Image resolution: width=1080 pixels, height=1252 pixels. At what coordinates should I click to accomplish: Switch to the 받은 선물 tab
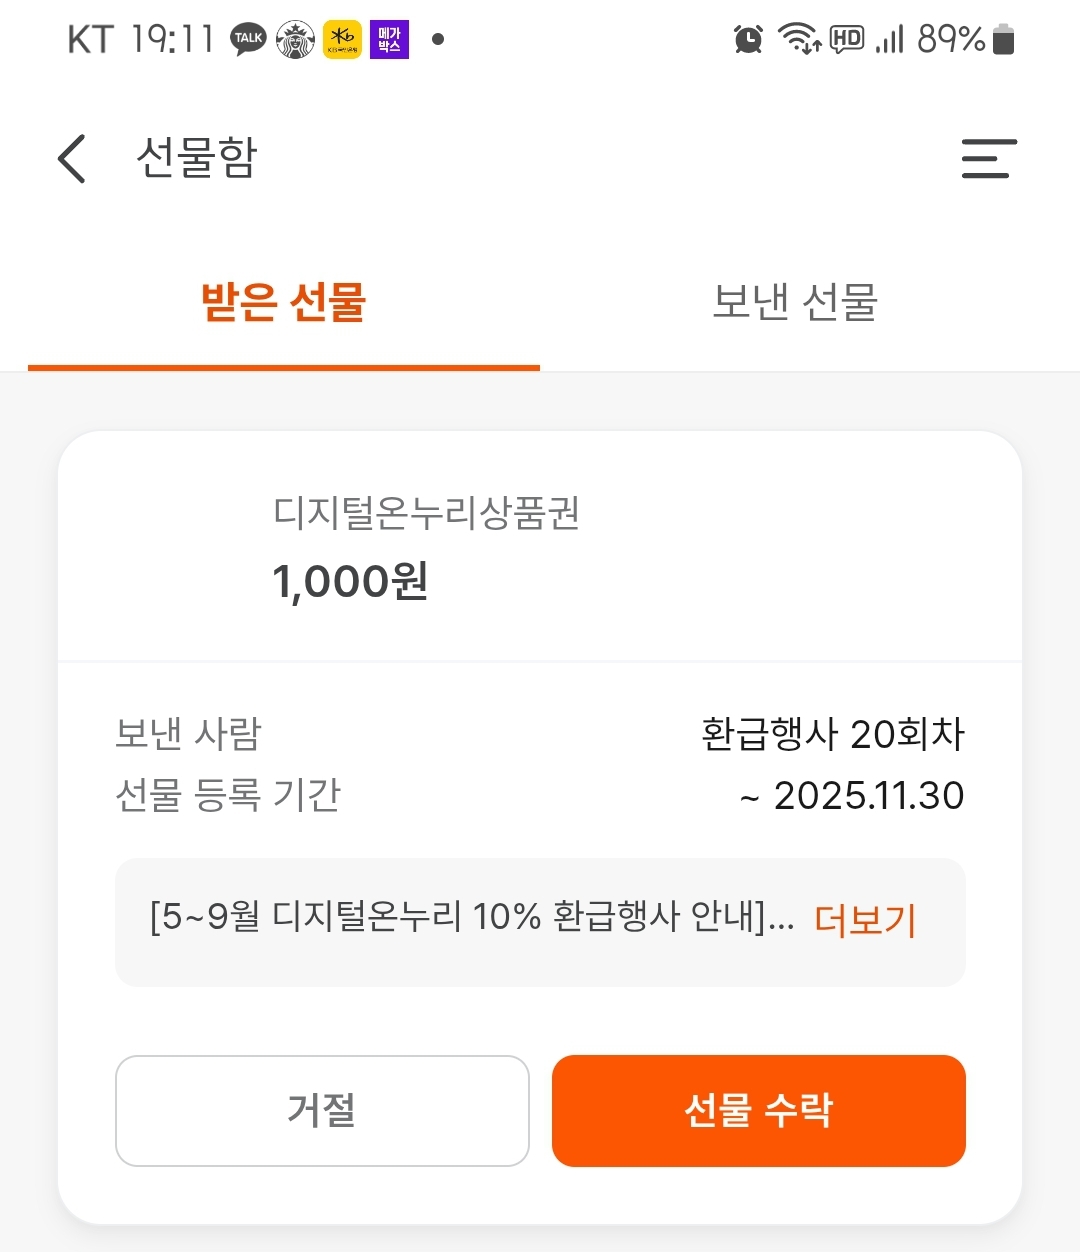click(x=284, y=302)
